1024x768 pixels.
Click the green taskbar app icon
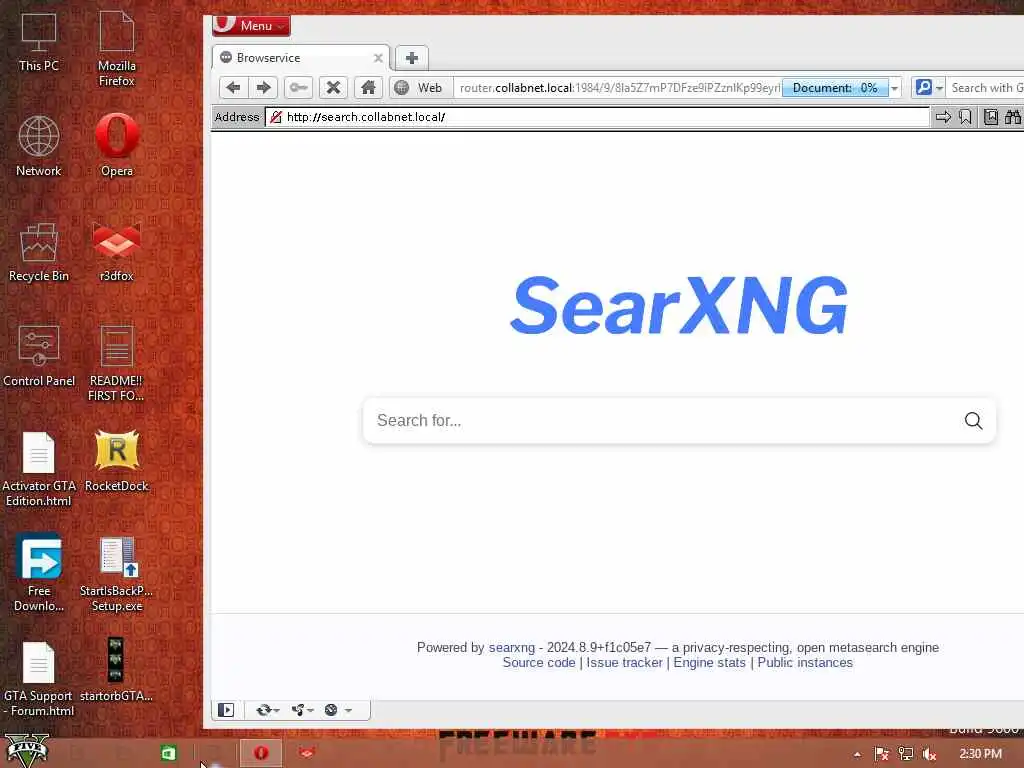pos(168,753)
